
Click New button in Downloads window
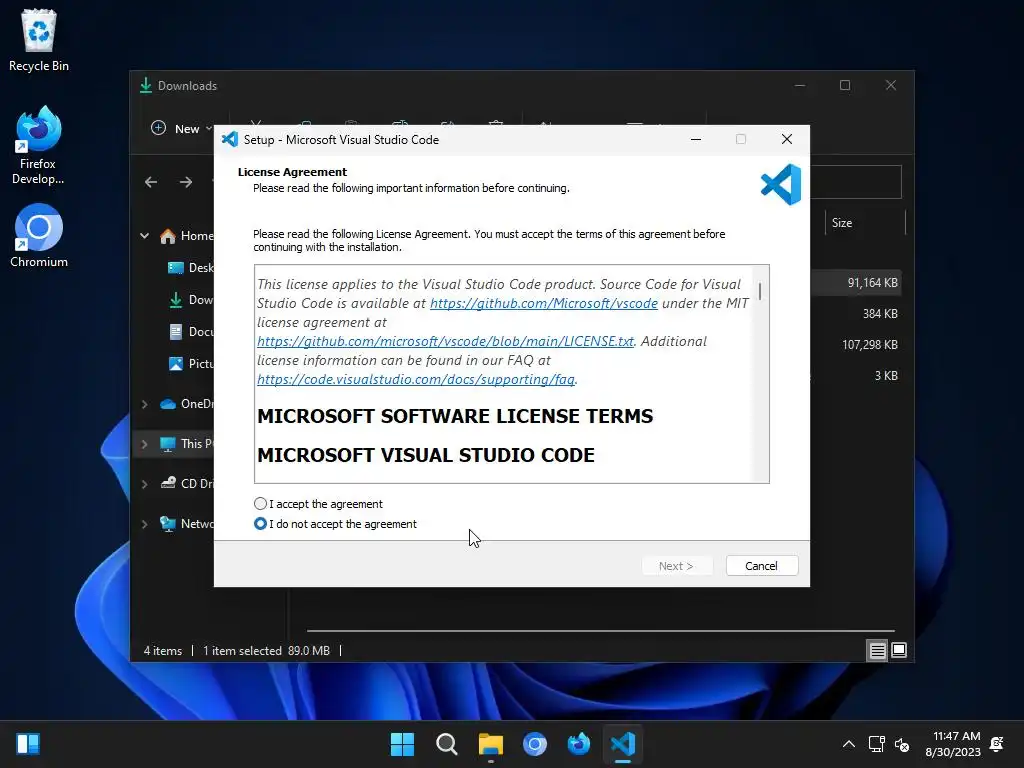tap(182, 129)
